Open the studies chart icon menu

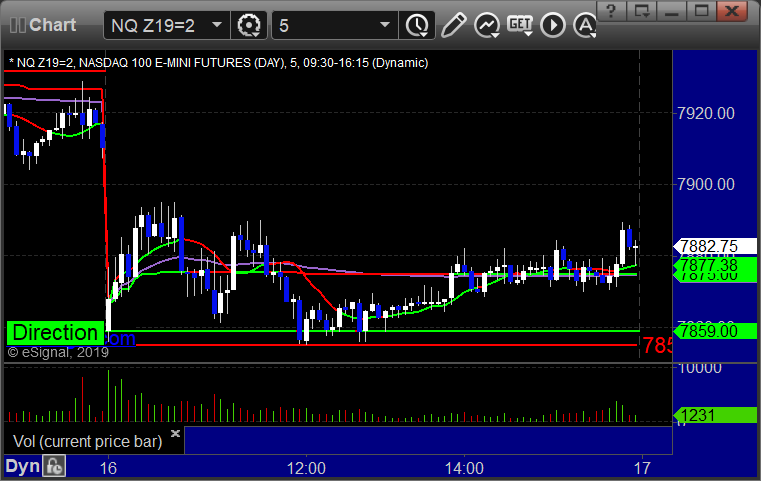(487, 25)
